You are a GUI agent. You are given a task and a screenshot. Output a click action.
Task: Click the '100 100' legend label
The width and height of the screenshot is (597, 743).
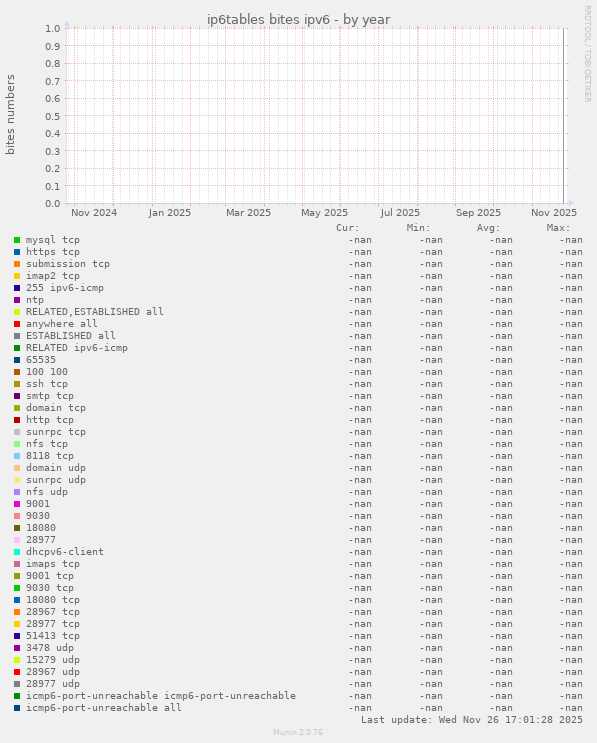47,372
